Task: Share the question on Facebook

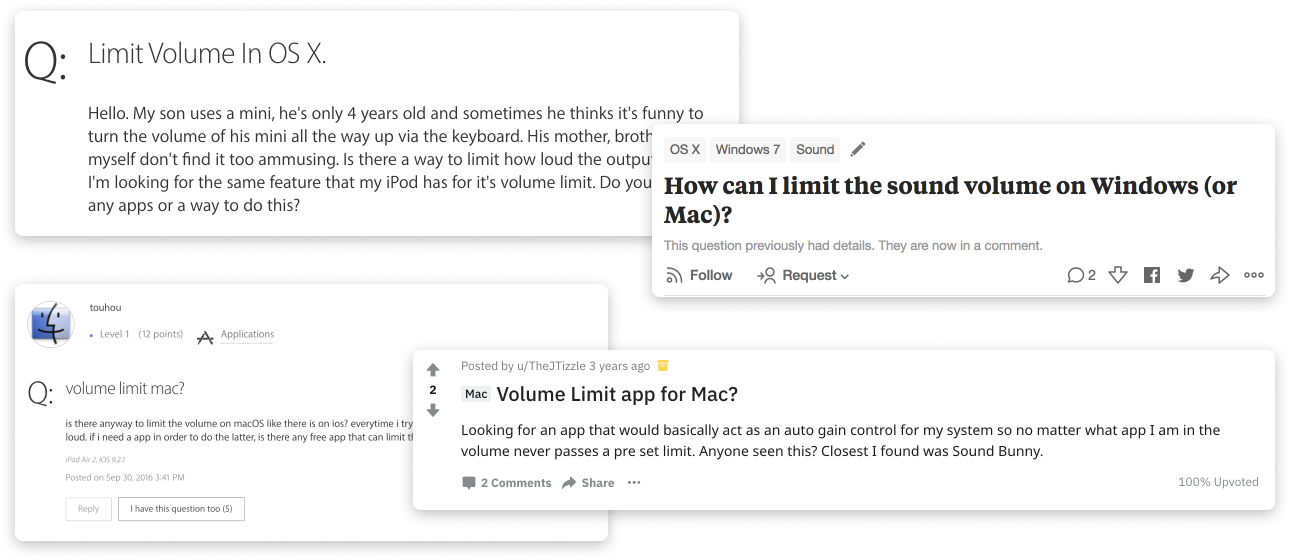Action: pos(1152,275)
